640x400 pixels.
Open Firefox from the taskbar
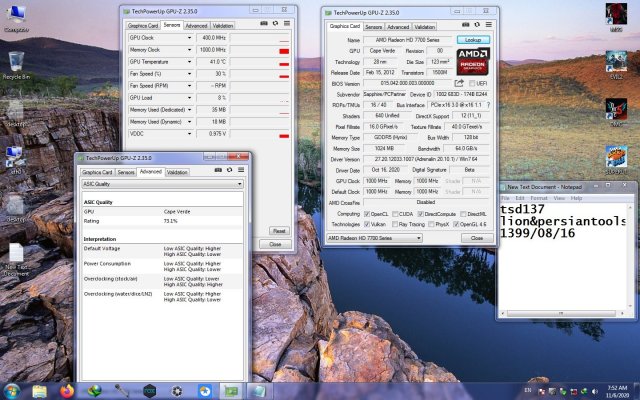click(67, 390)
